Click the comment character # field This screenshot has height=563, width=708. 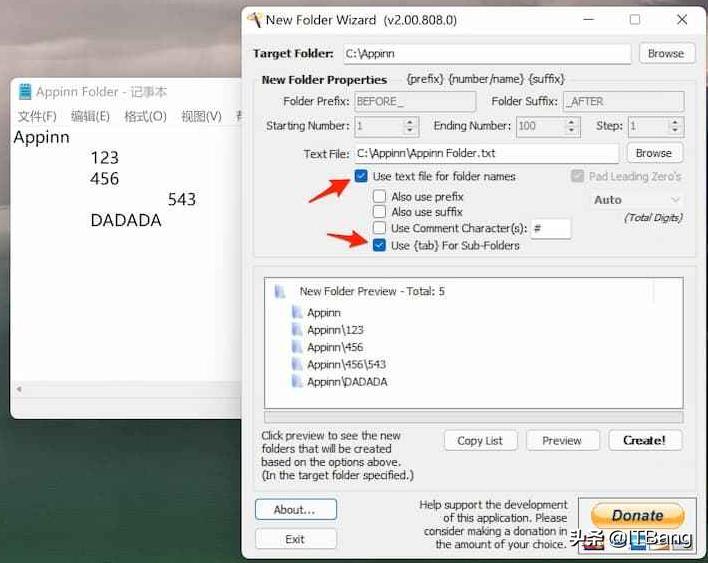[550, 228]
